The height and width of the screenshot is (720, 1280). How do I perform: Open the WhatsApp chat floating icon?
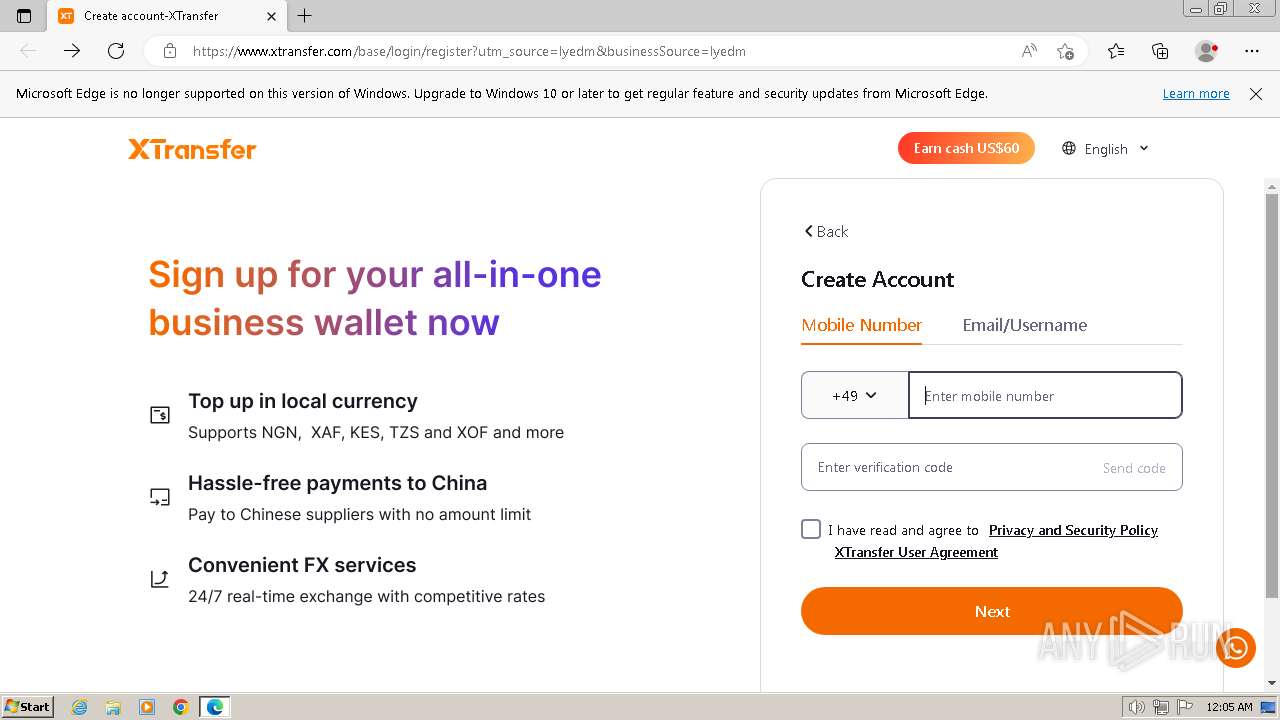[1236, 648]
